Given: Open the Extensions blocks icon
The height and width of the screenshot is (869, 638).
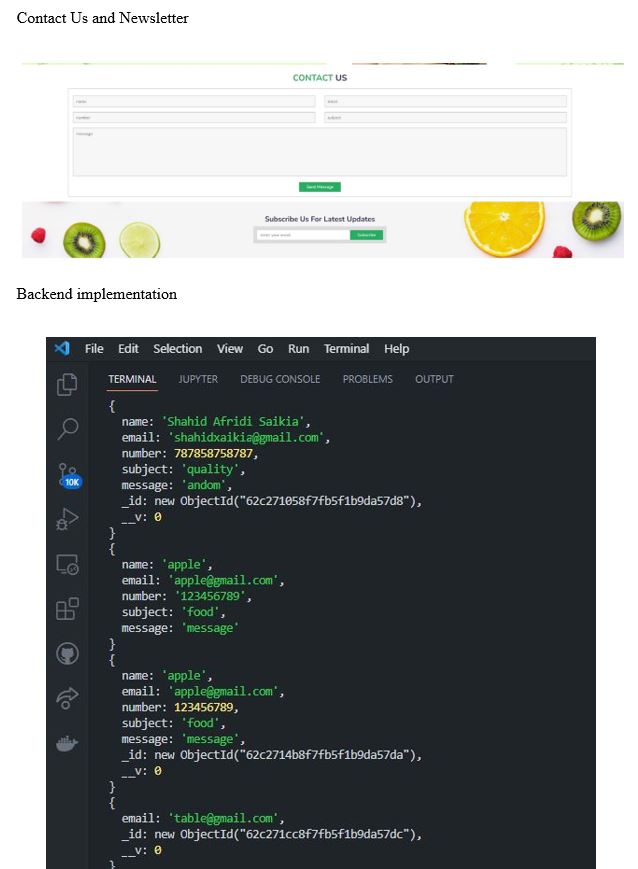Looking at the screenshot, I should tap(67, 609).
